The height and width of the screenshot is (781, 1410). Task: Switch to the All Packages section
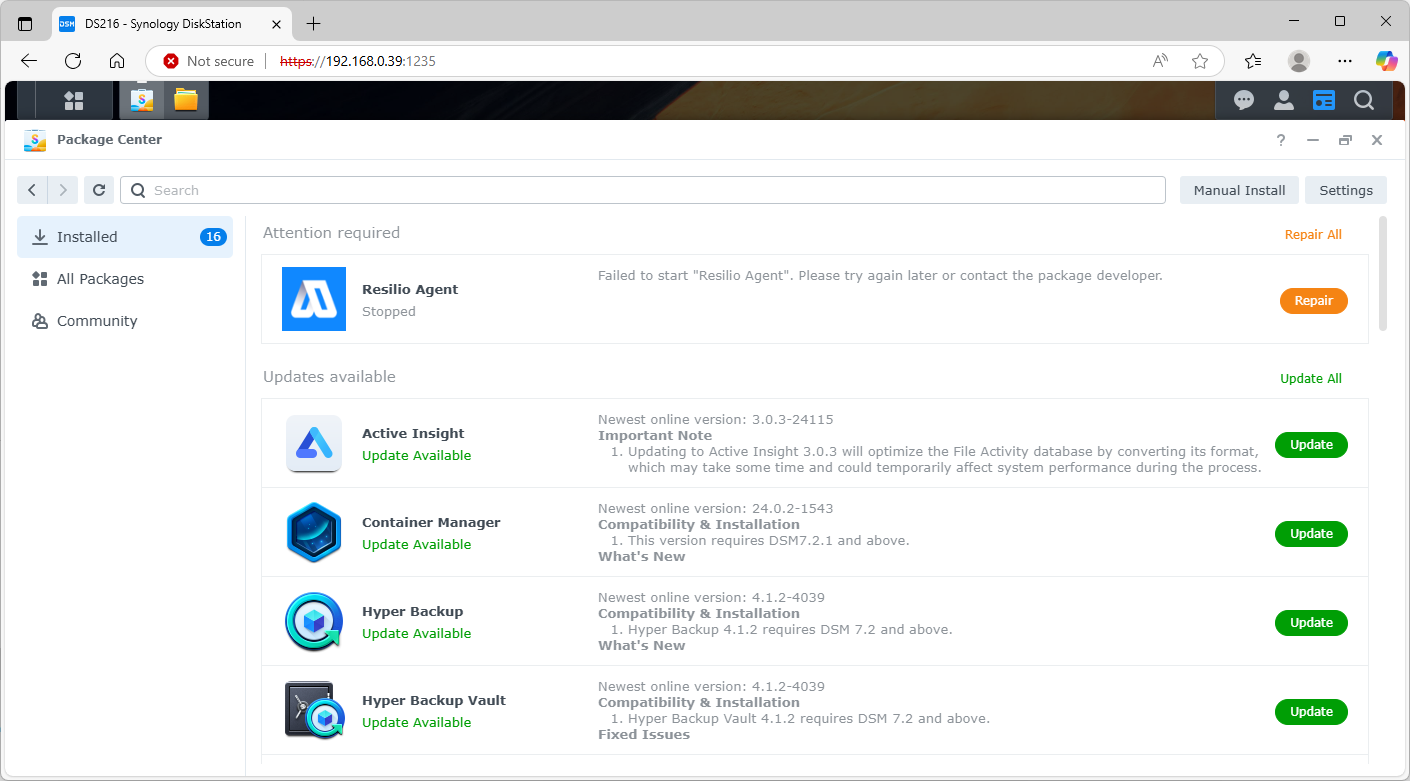click(x=100, y=279)
